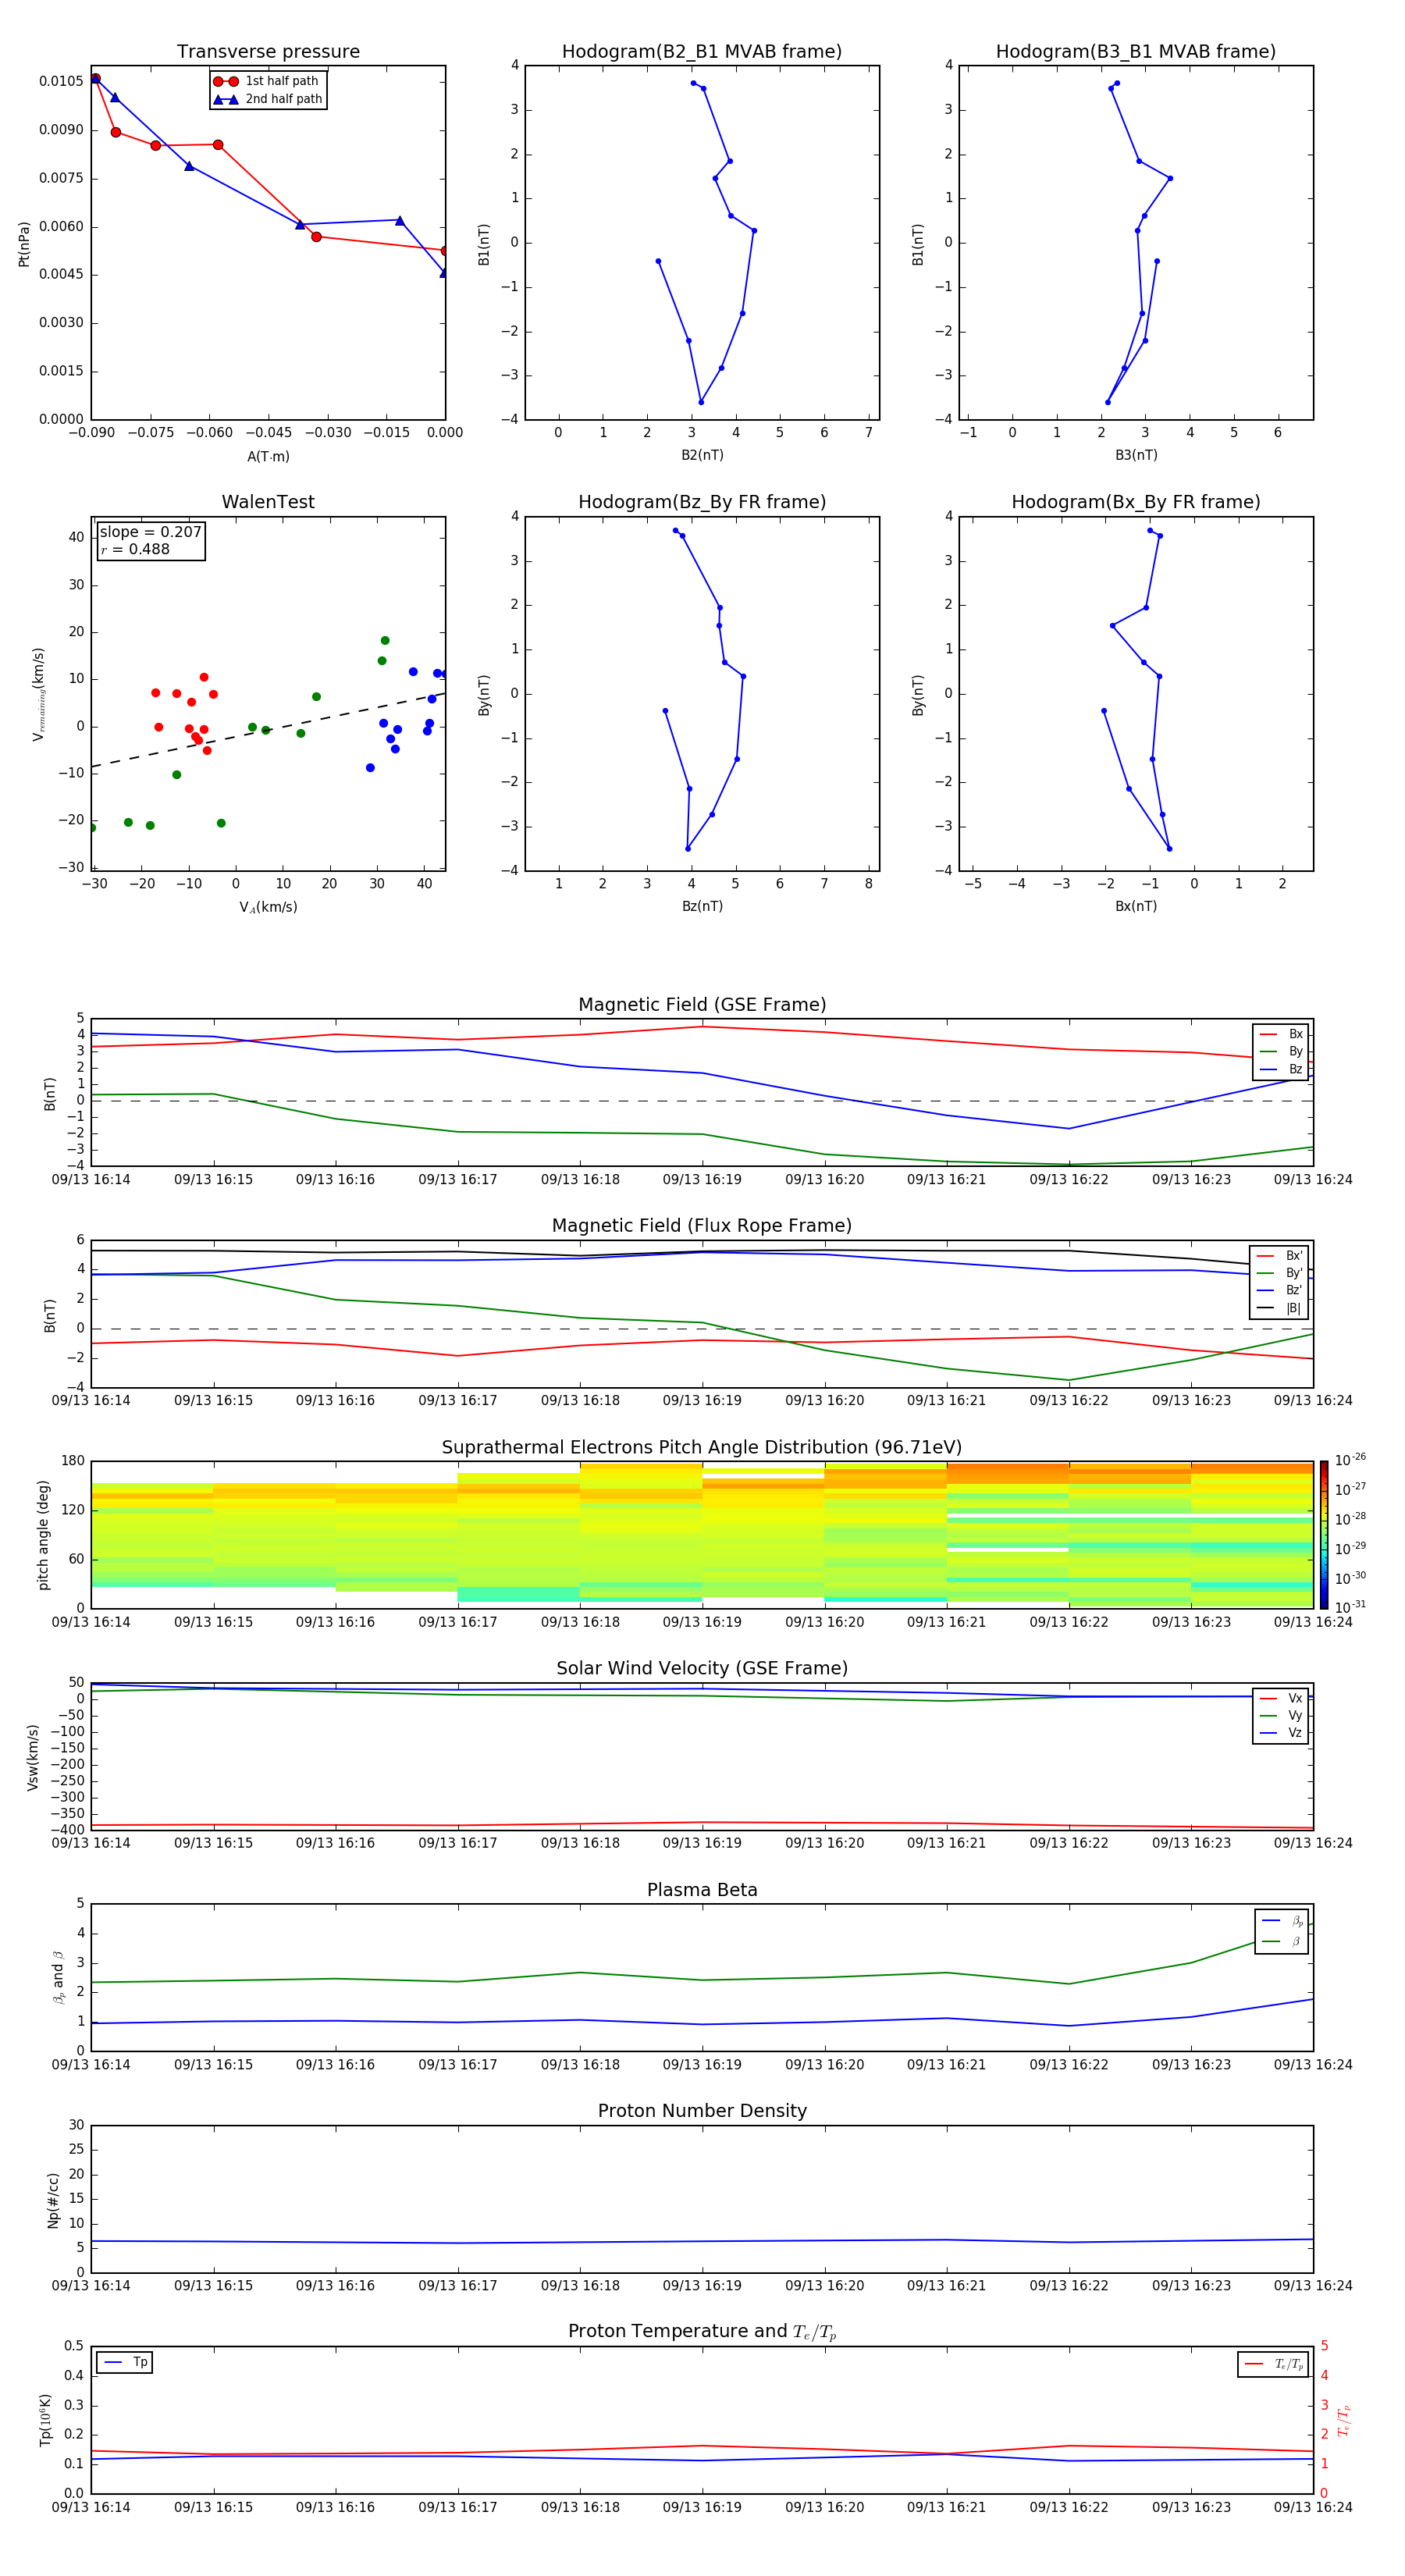
Task: Click the Suprathermal Electrons Pitch Angle title
Action: (702, 1448)
